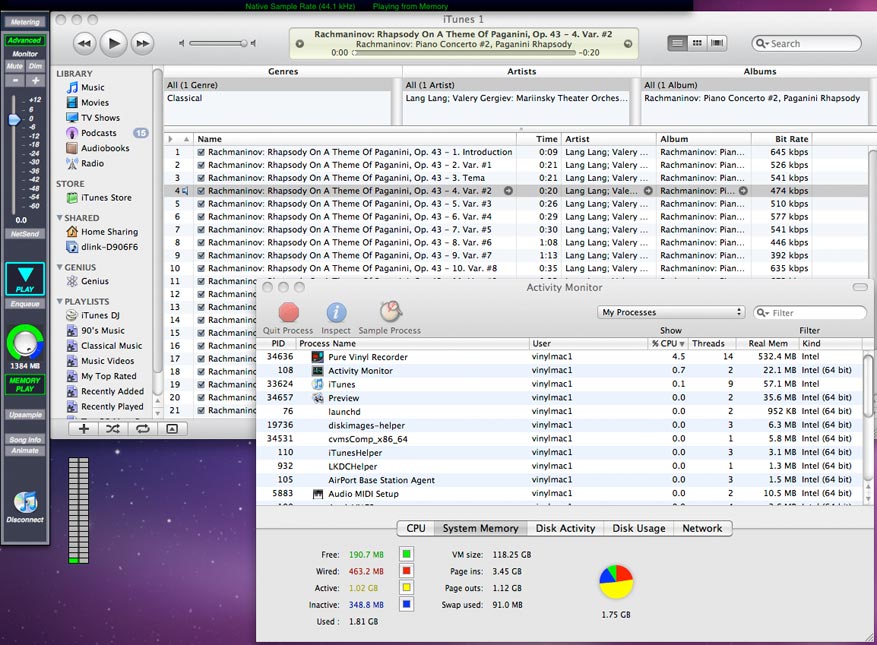877x645 pixels.
Task: Uncheck track 5 Var. #3 checkbox
Action: pos(201,204)
